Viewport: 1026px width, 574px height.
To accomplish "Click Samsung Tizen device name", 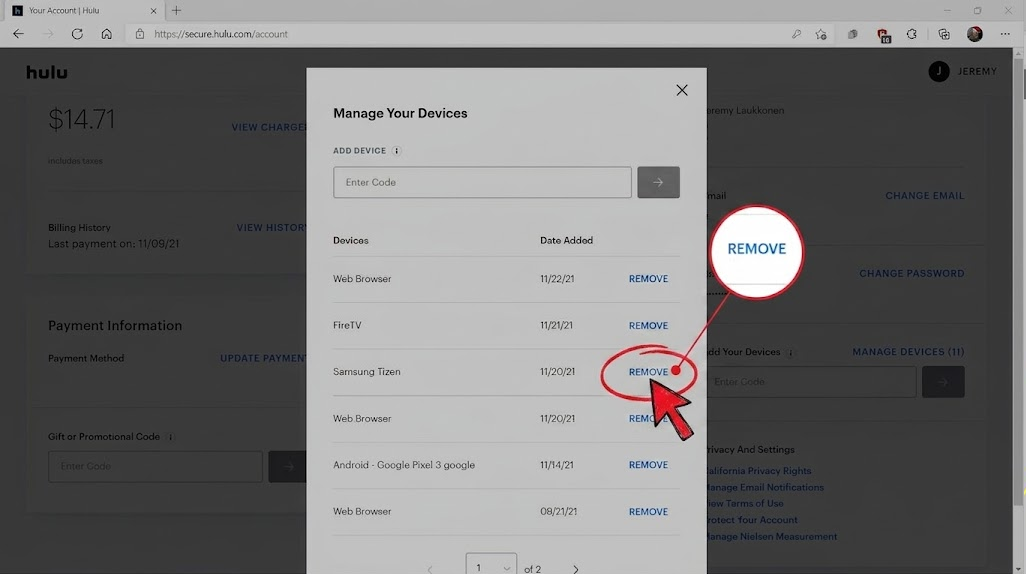I will (x=366, y=372).
